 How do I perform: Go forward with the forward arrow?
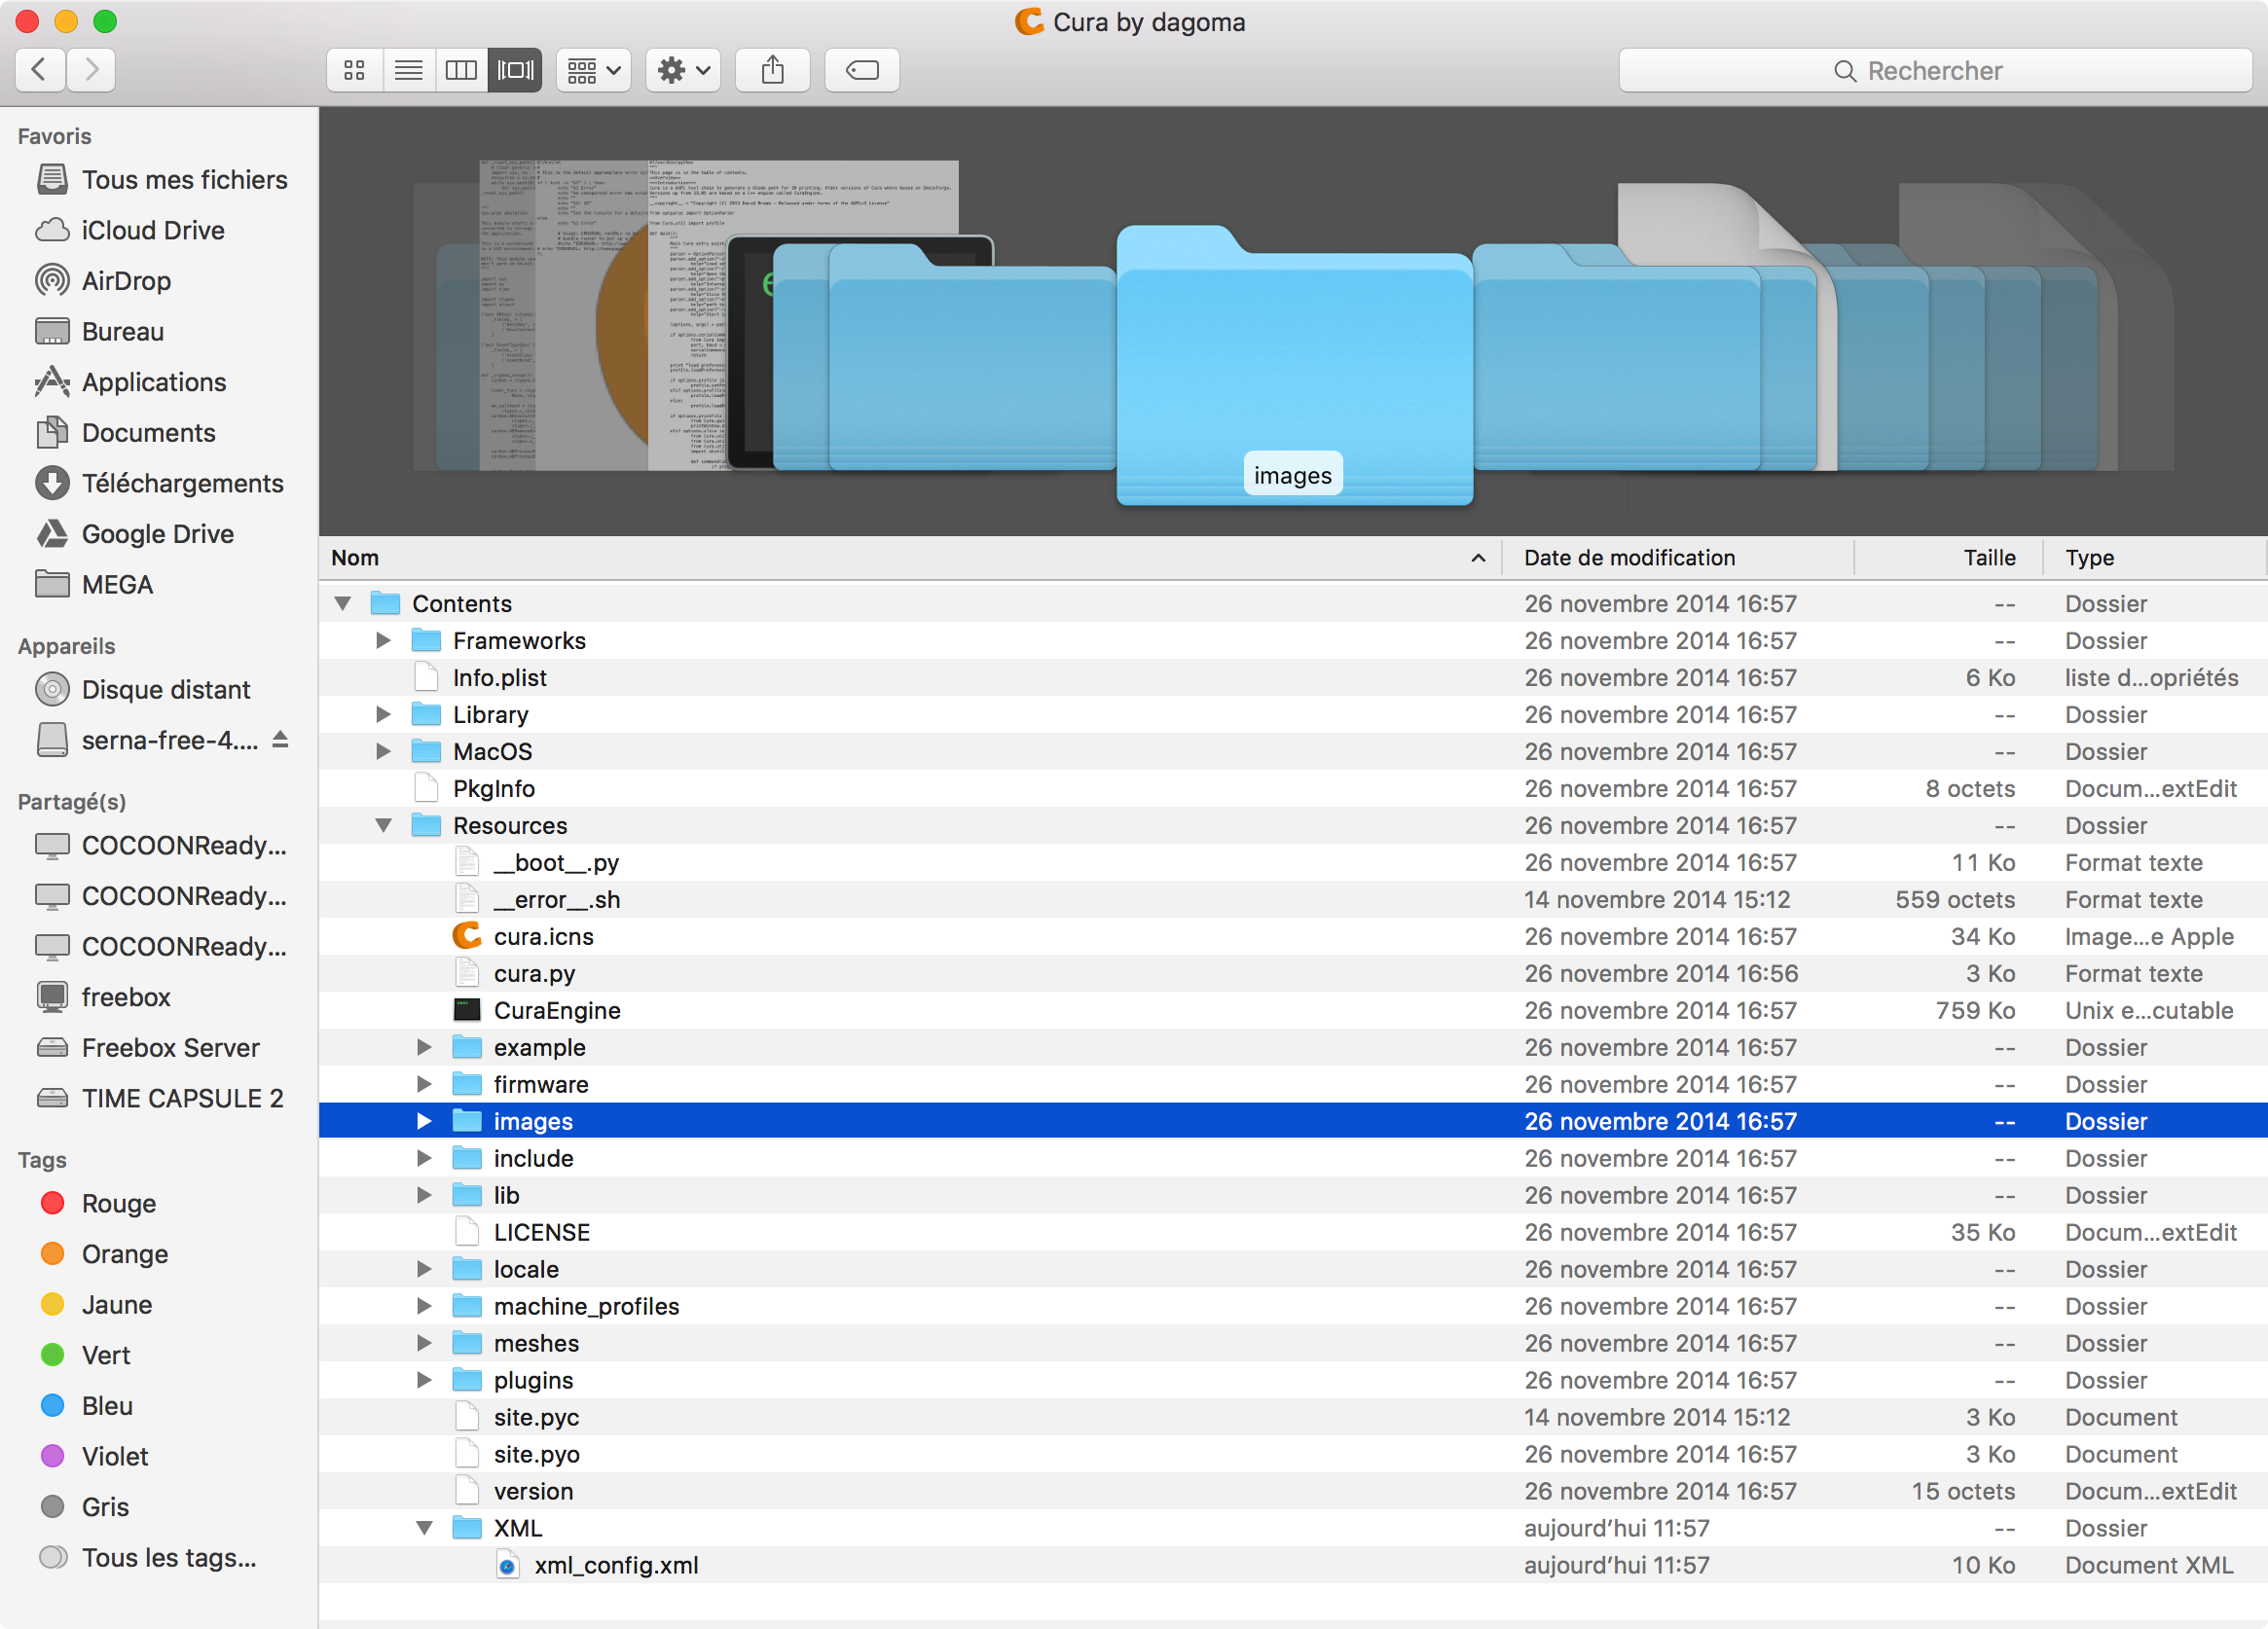(91, 70)
